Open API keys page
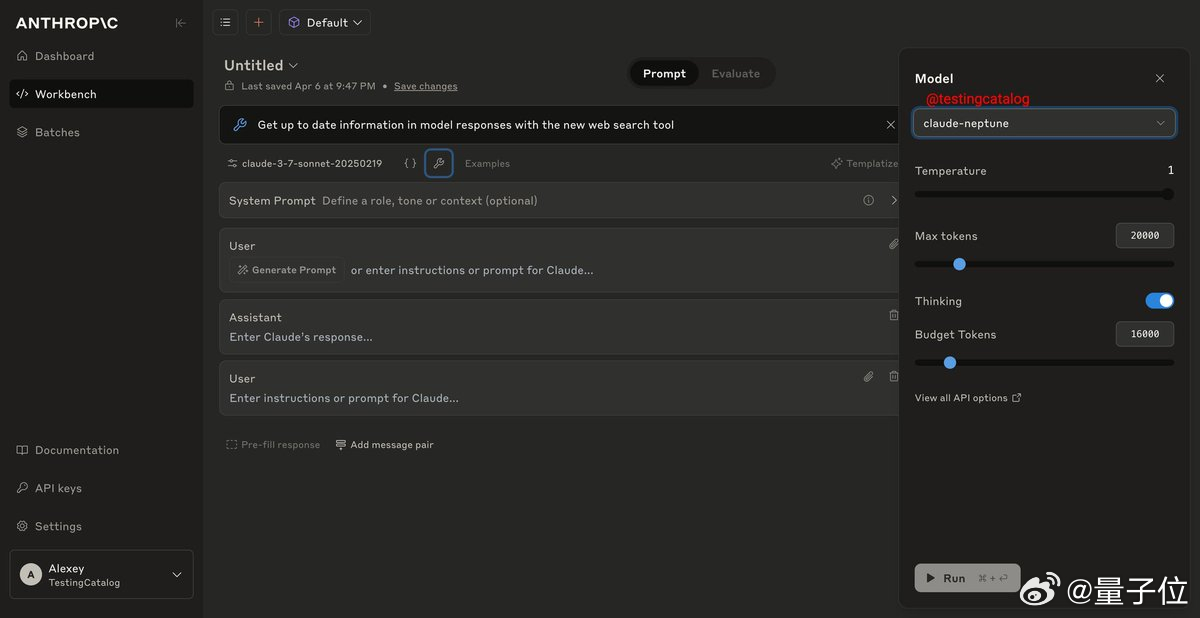The height and width of the screenshot is (618, 1200). pyautogui.click(x=101, y=488)
